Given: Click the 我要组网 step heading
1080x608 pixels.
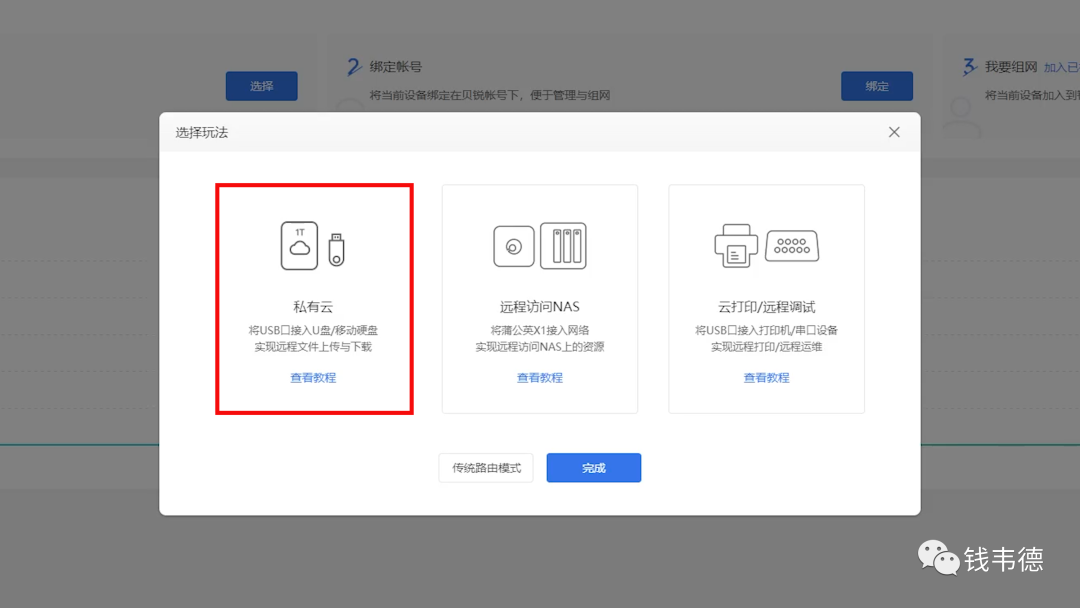Looking at the screenshot, I should coord(1010,67).
